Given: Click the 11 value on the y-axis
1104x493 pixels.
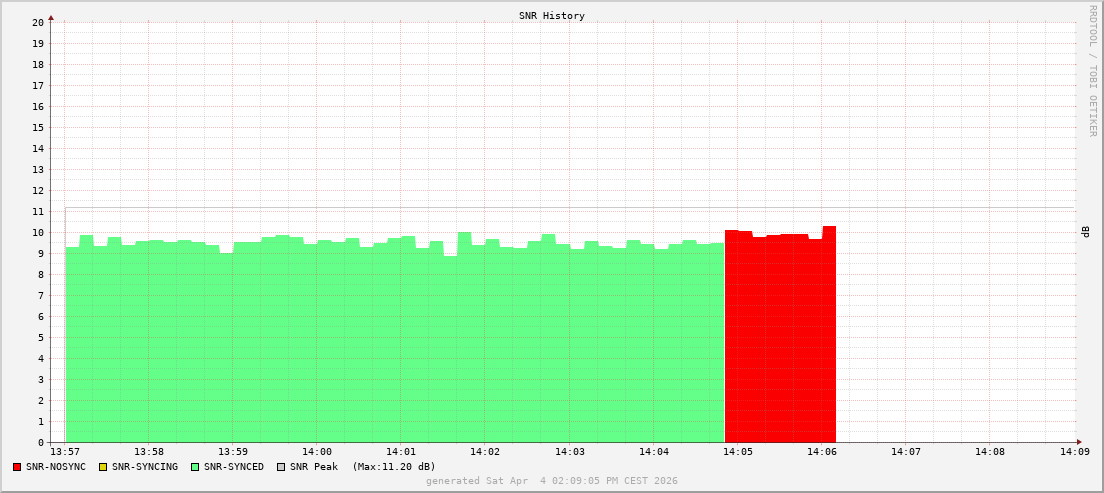Looking at the screenshot, I should [x=37, y=211].
